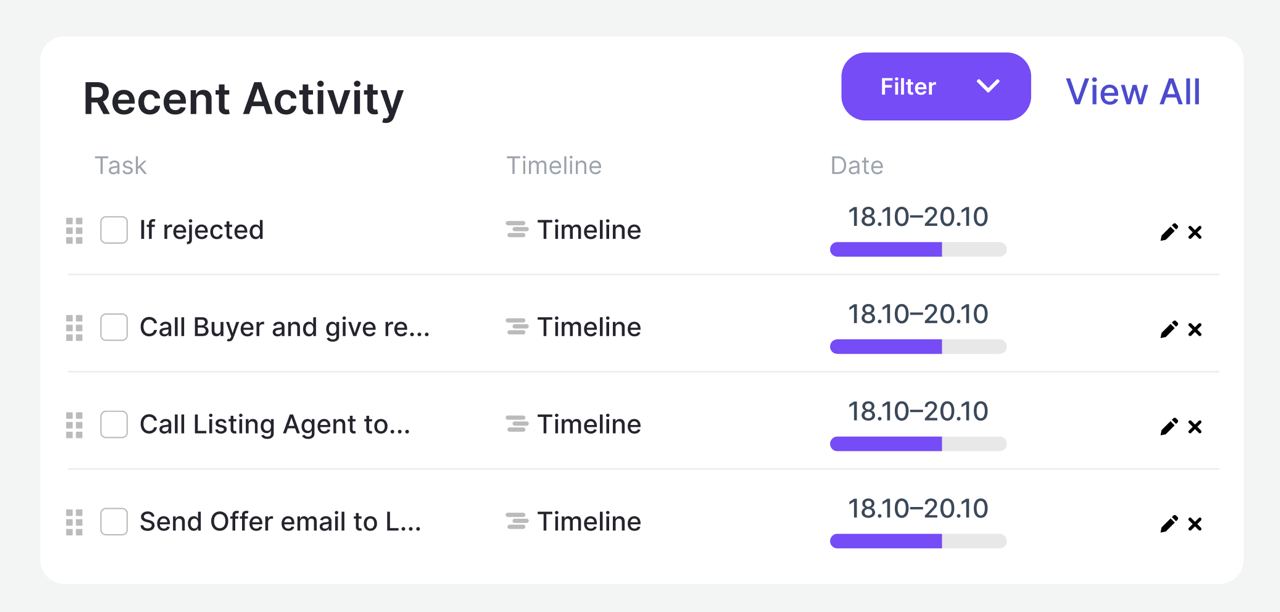
Task: Click pencil icon on Call Listing Agent row
Action: pos(1169,426)
